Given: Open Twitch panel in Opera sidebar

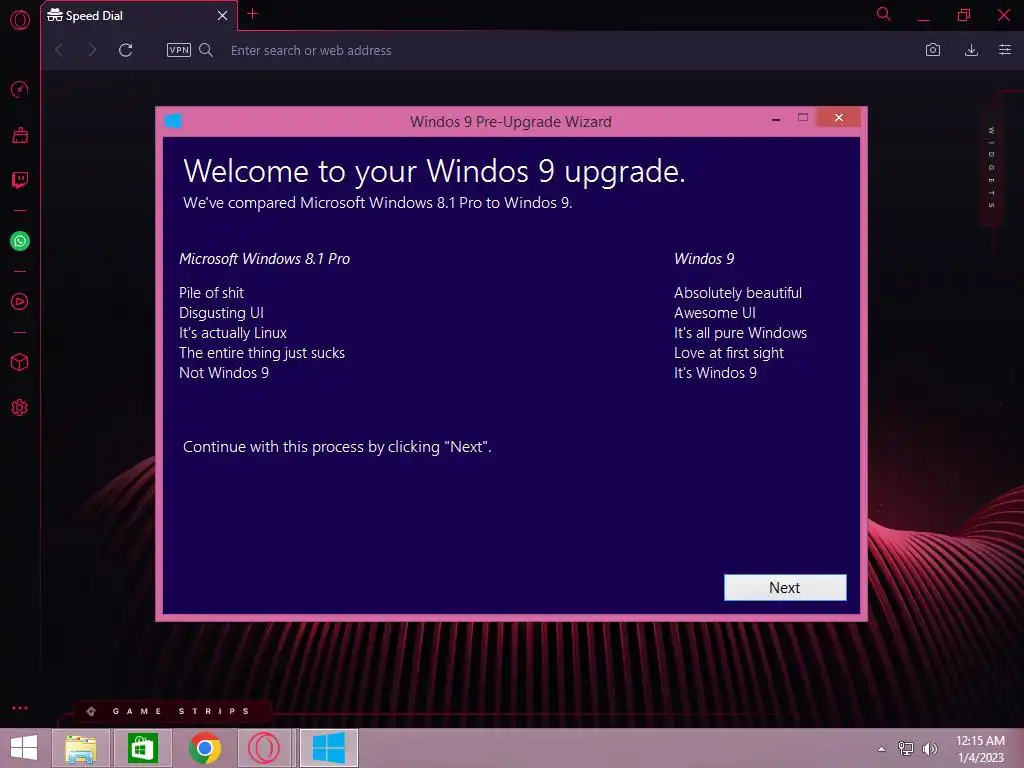Looking at the screenshot, I should point(20,180).
